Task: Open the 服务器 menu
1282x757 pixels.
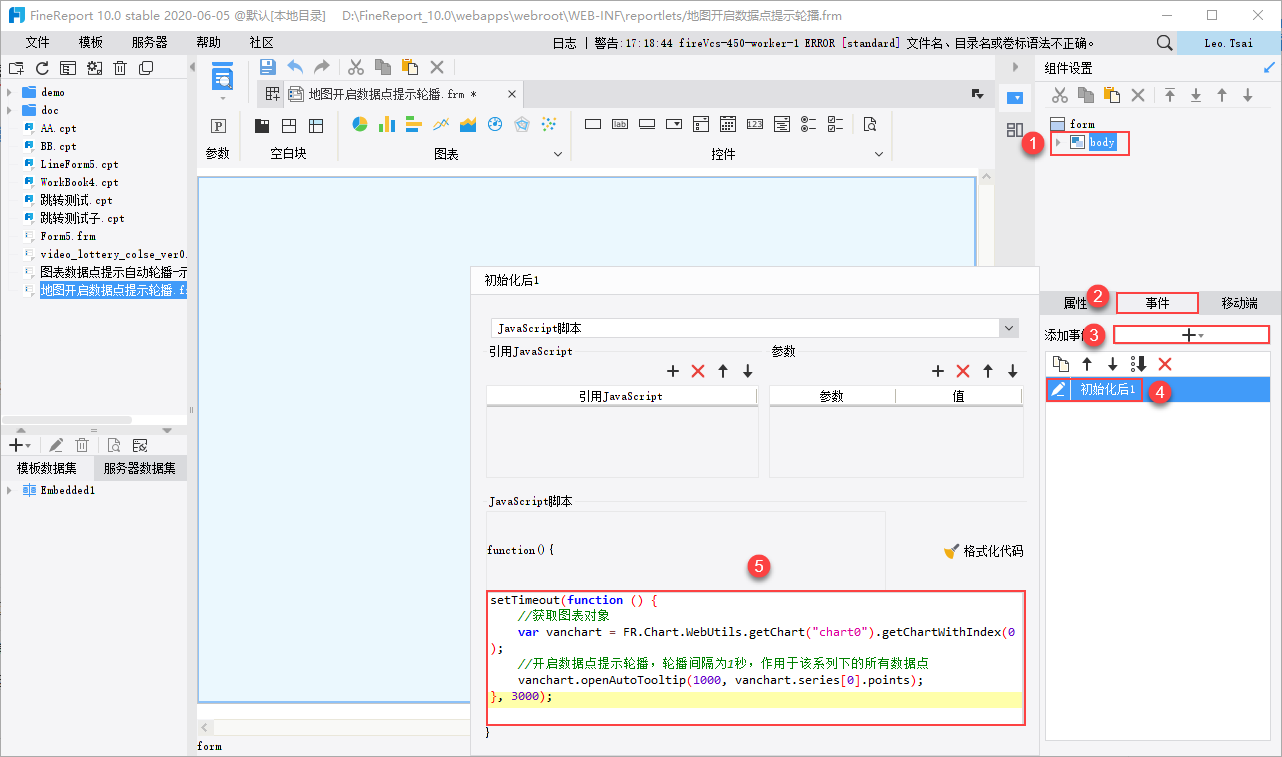Action: pos(149,43)
